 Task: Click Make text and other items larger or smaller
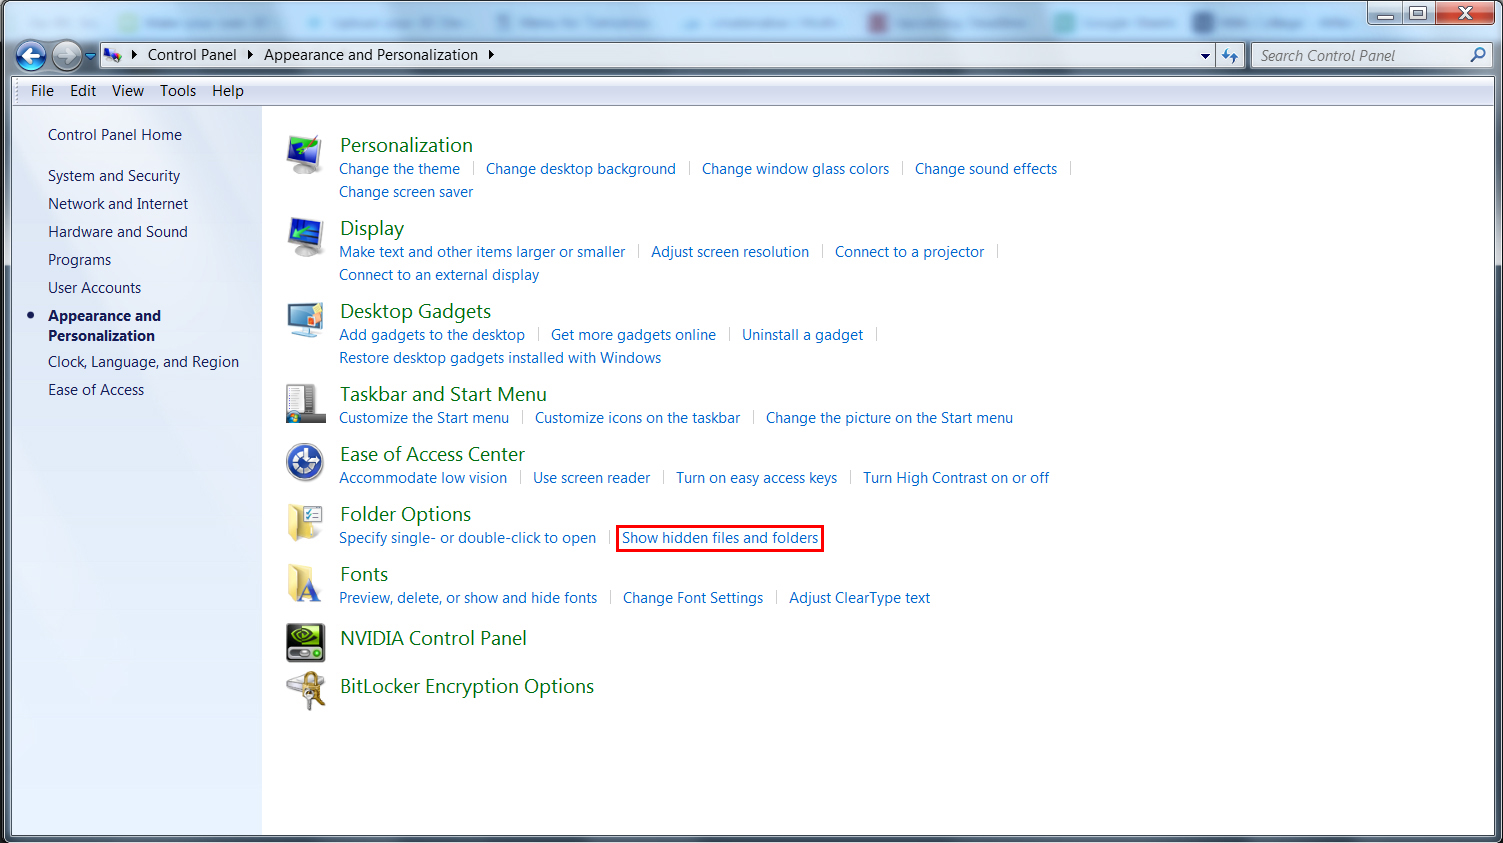pos(482,252)
